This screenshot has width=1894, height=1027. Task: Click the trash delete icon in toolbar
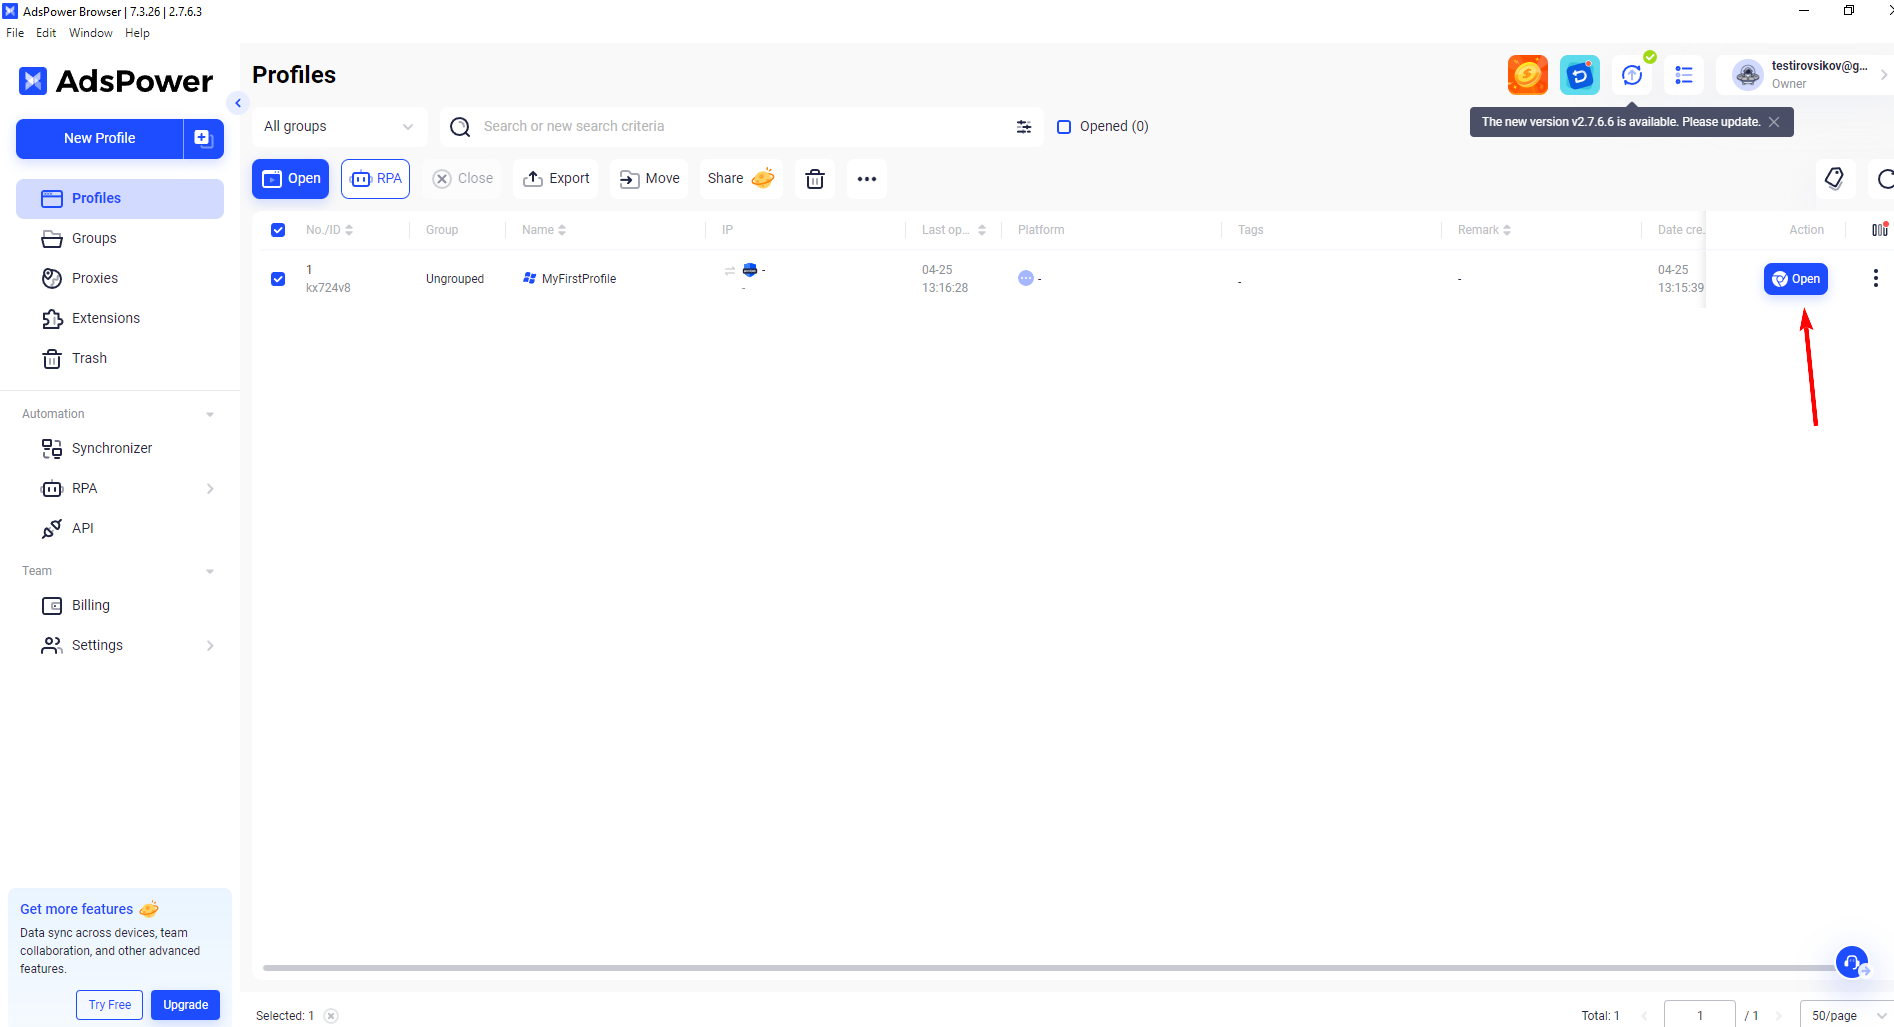tap(815, 179)
